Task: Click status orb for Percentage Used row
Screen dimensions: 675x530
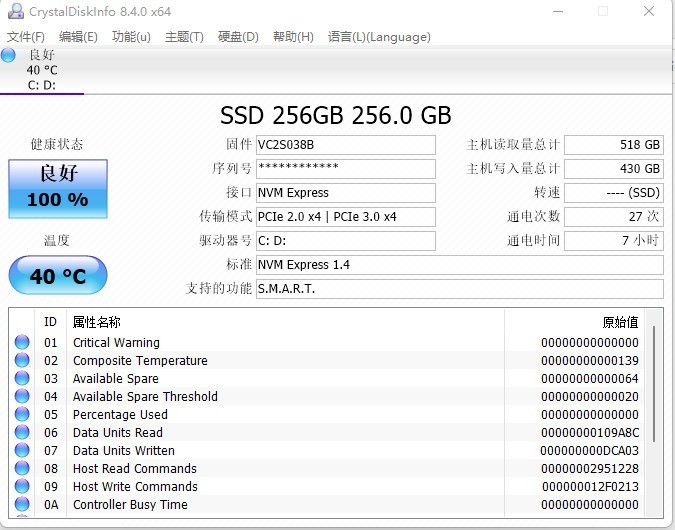Action: pyautogui.click(x=22, y=414)
